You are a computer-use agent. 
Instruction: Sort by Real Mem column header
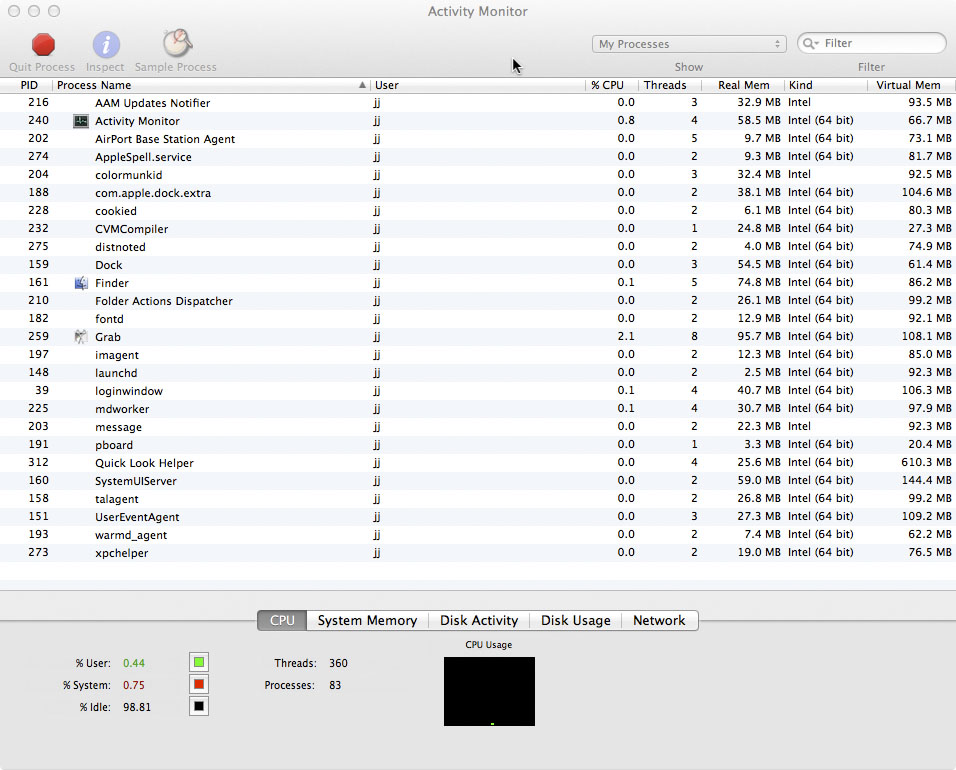click(743, 85)
